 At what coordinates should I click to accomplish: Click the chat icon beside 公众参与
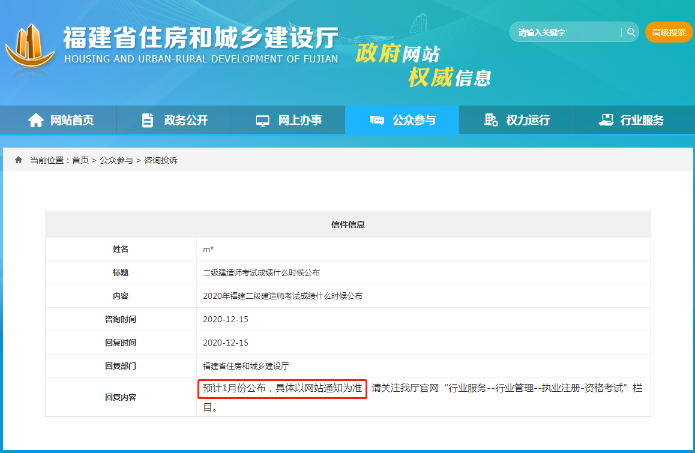point(377,120)
